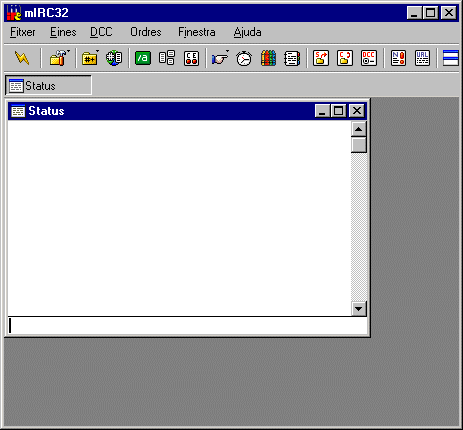Open the Popups editor icon
The width and height of the screenshot is (463, 430).
[x=167, y=58]
